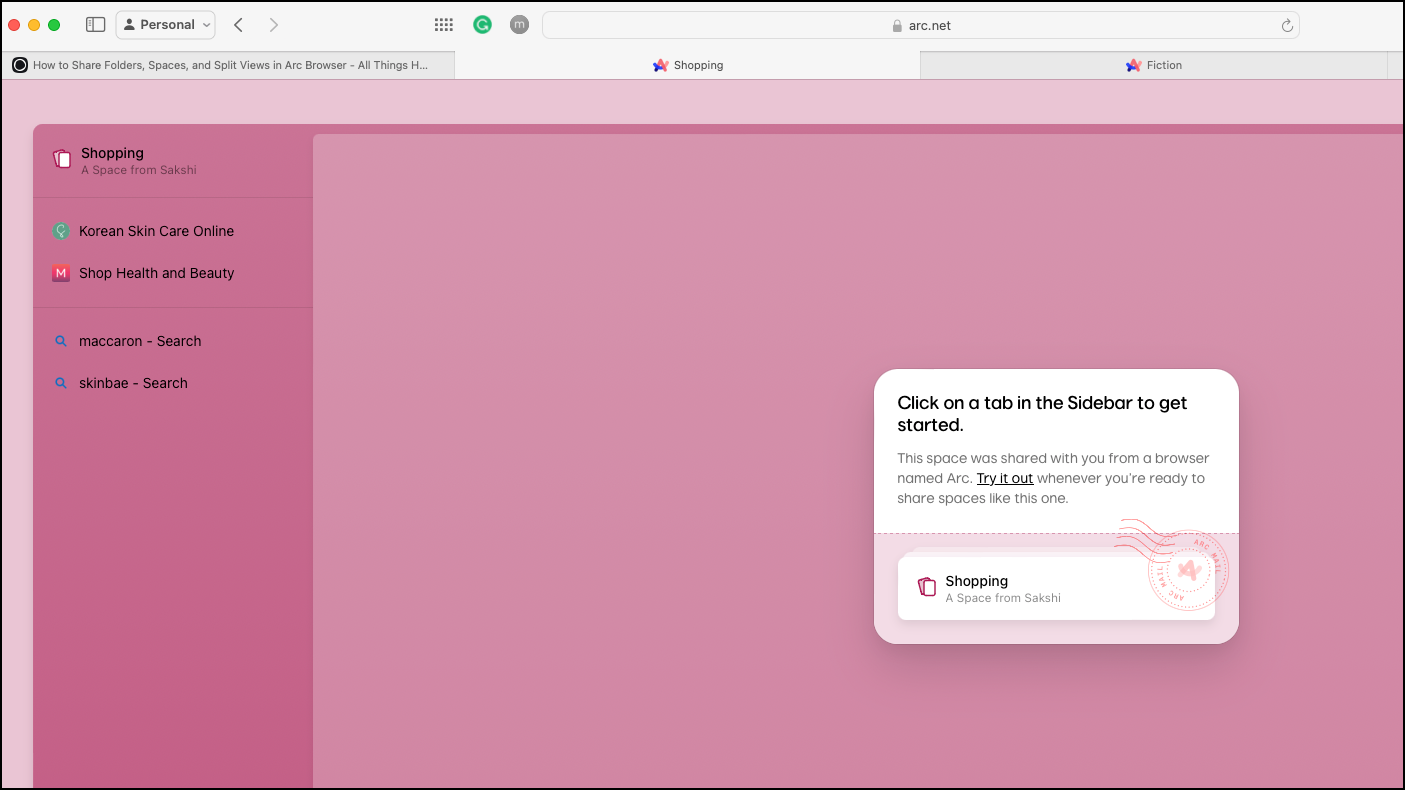This screenshot has height=790, width=1405.
Task: Click the Arc icon on Shopping tab
Action: (x=660, y=65)
